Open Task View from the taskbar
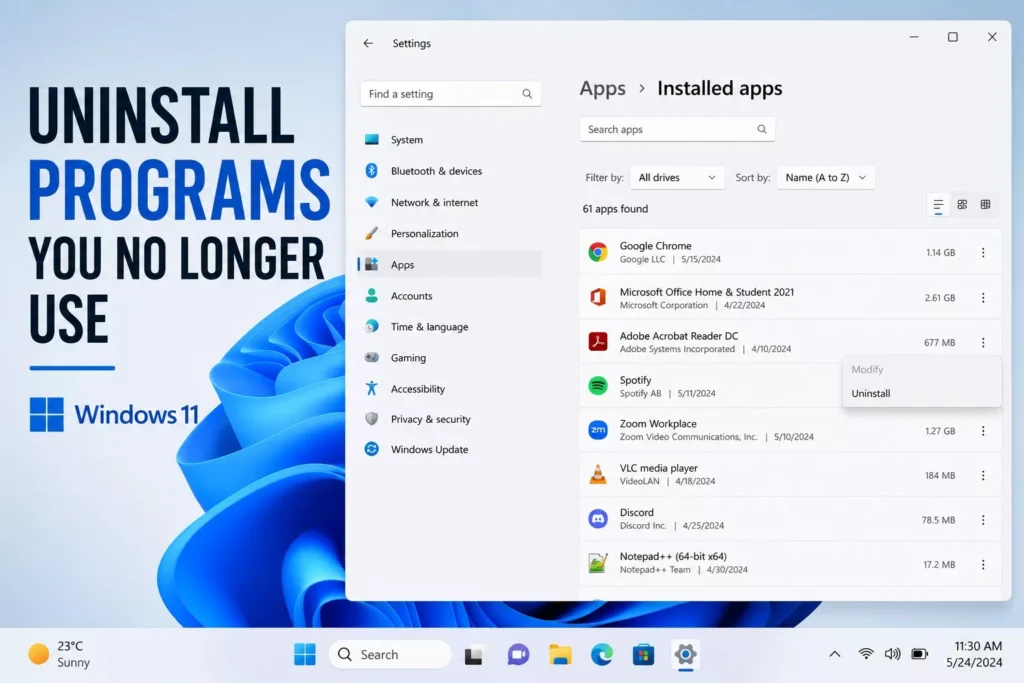Viewport: 1024px width, 683px height. [473, 654]
